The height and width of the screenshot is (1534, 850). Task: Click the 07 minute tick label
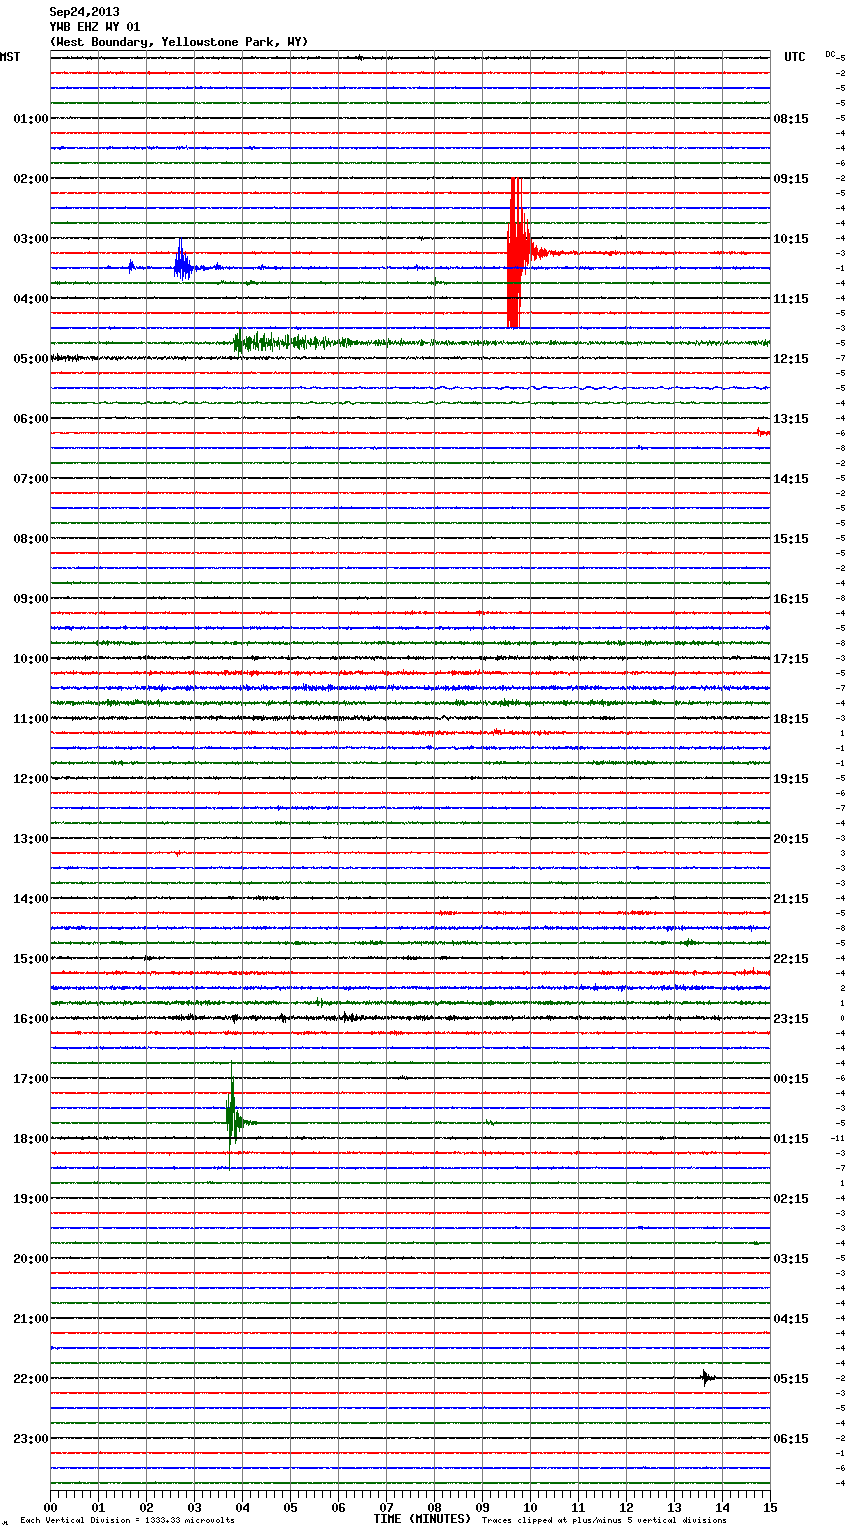[x=386, y=1506]
